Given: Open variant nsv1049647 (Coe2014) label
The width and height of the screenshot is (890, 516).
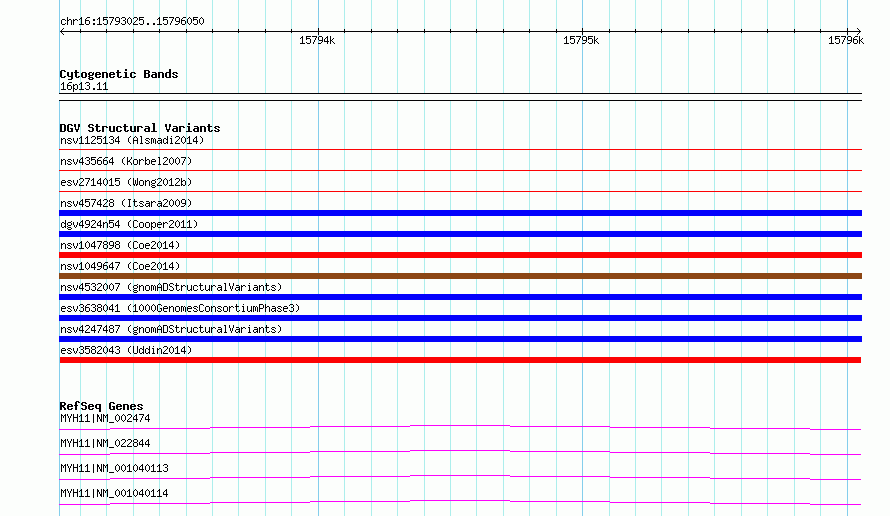Looking at the screenshot, I should 120,266.
